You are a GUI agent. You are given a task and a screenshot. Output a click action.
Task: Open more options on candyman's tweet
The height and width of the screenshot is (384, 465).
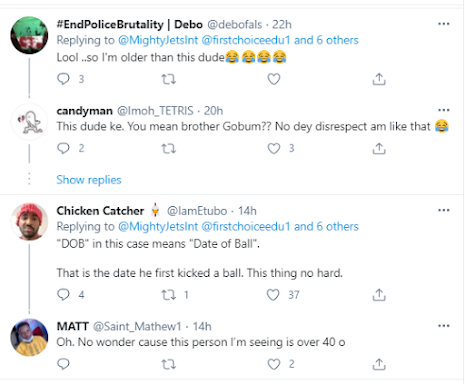coord(444,110)
